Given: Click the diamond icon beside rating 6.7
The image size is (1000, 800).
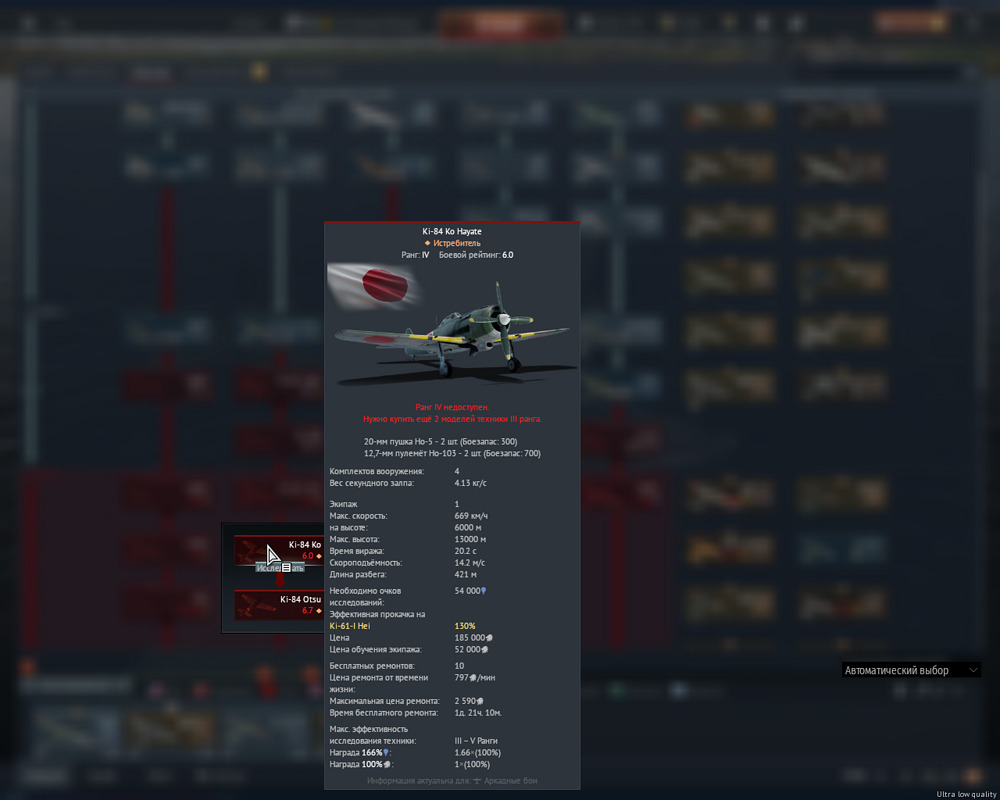Looking at the screenshot, I should [x=319, y=611].
